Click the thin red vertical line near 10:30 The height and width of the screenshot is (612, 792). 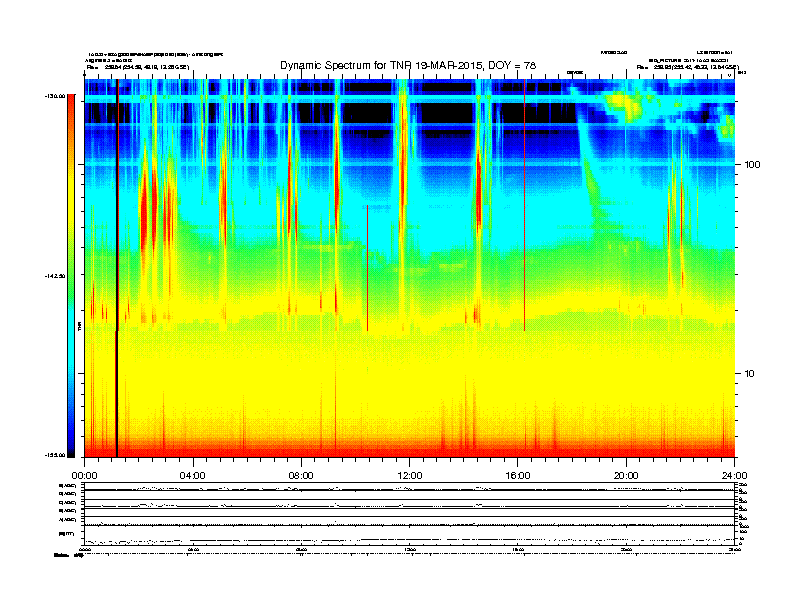367,268
